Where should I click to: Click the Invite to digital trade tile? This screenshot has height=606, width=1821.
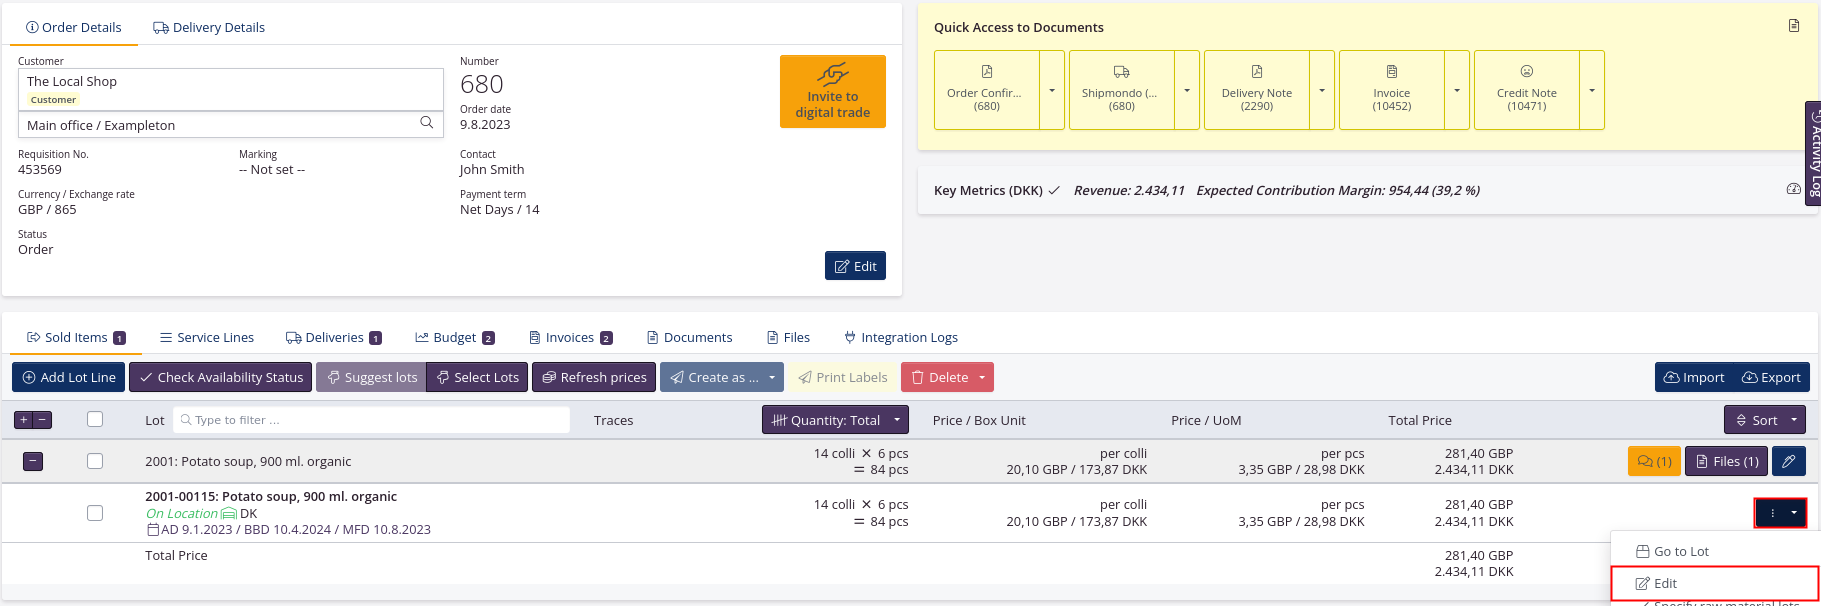coord(832,91)
